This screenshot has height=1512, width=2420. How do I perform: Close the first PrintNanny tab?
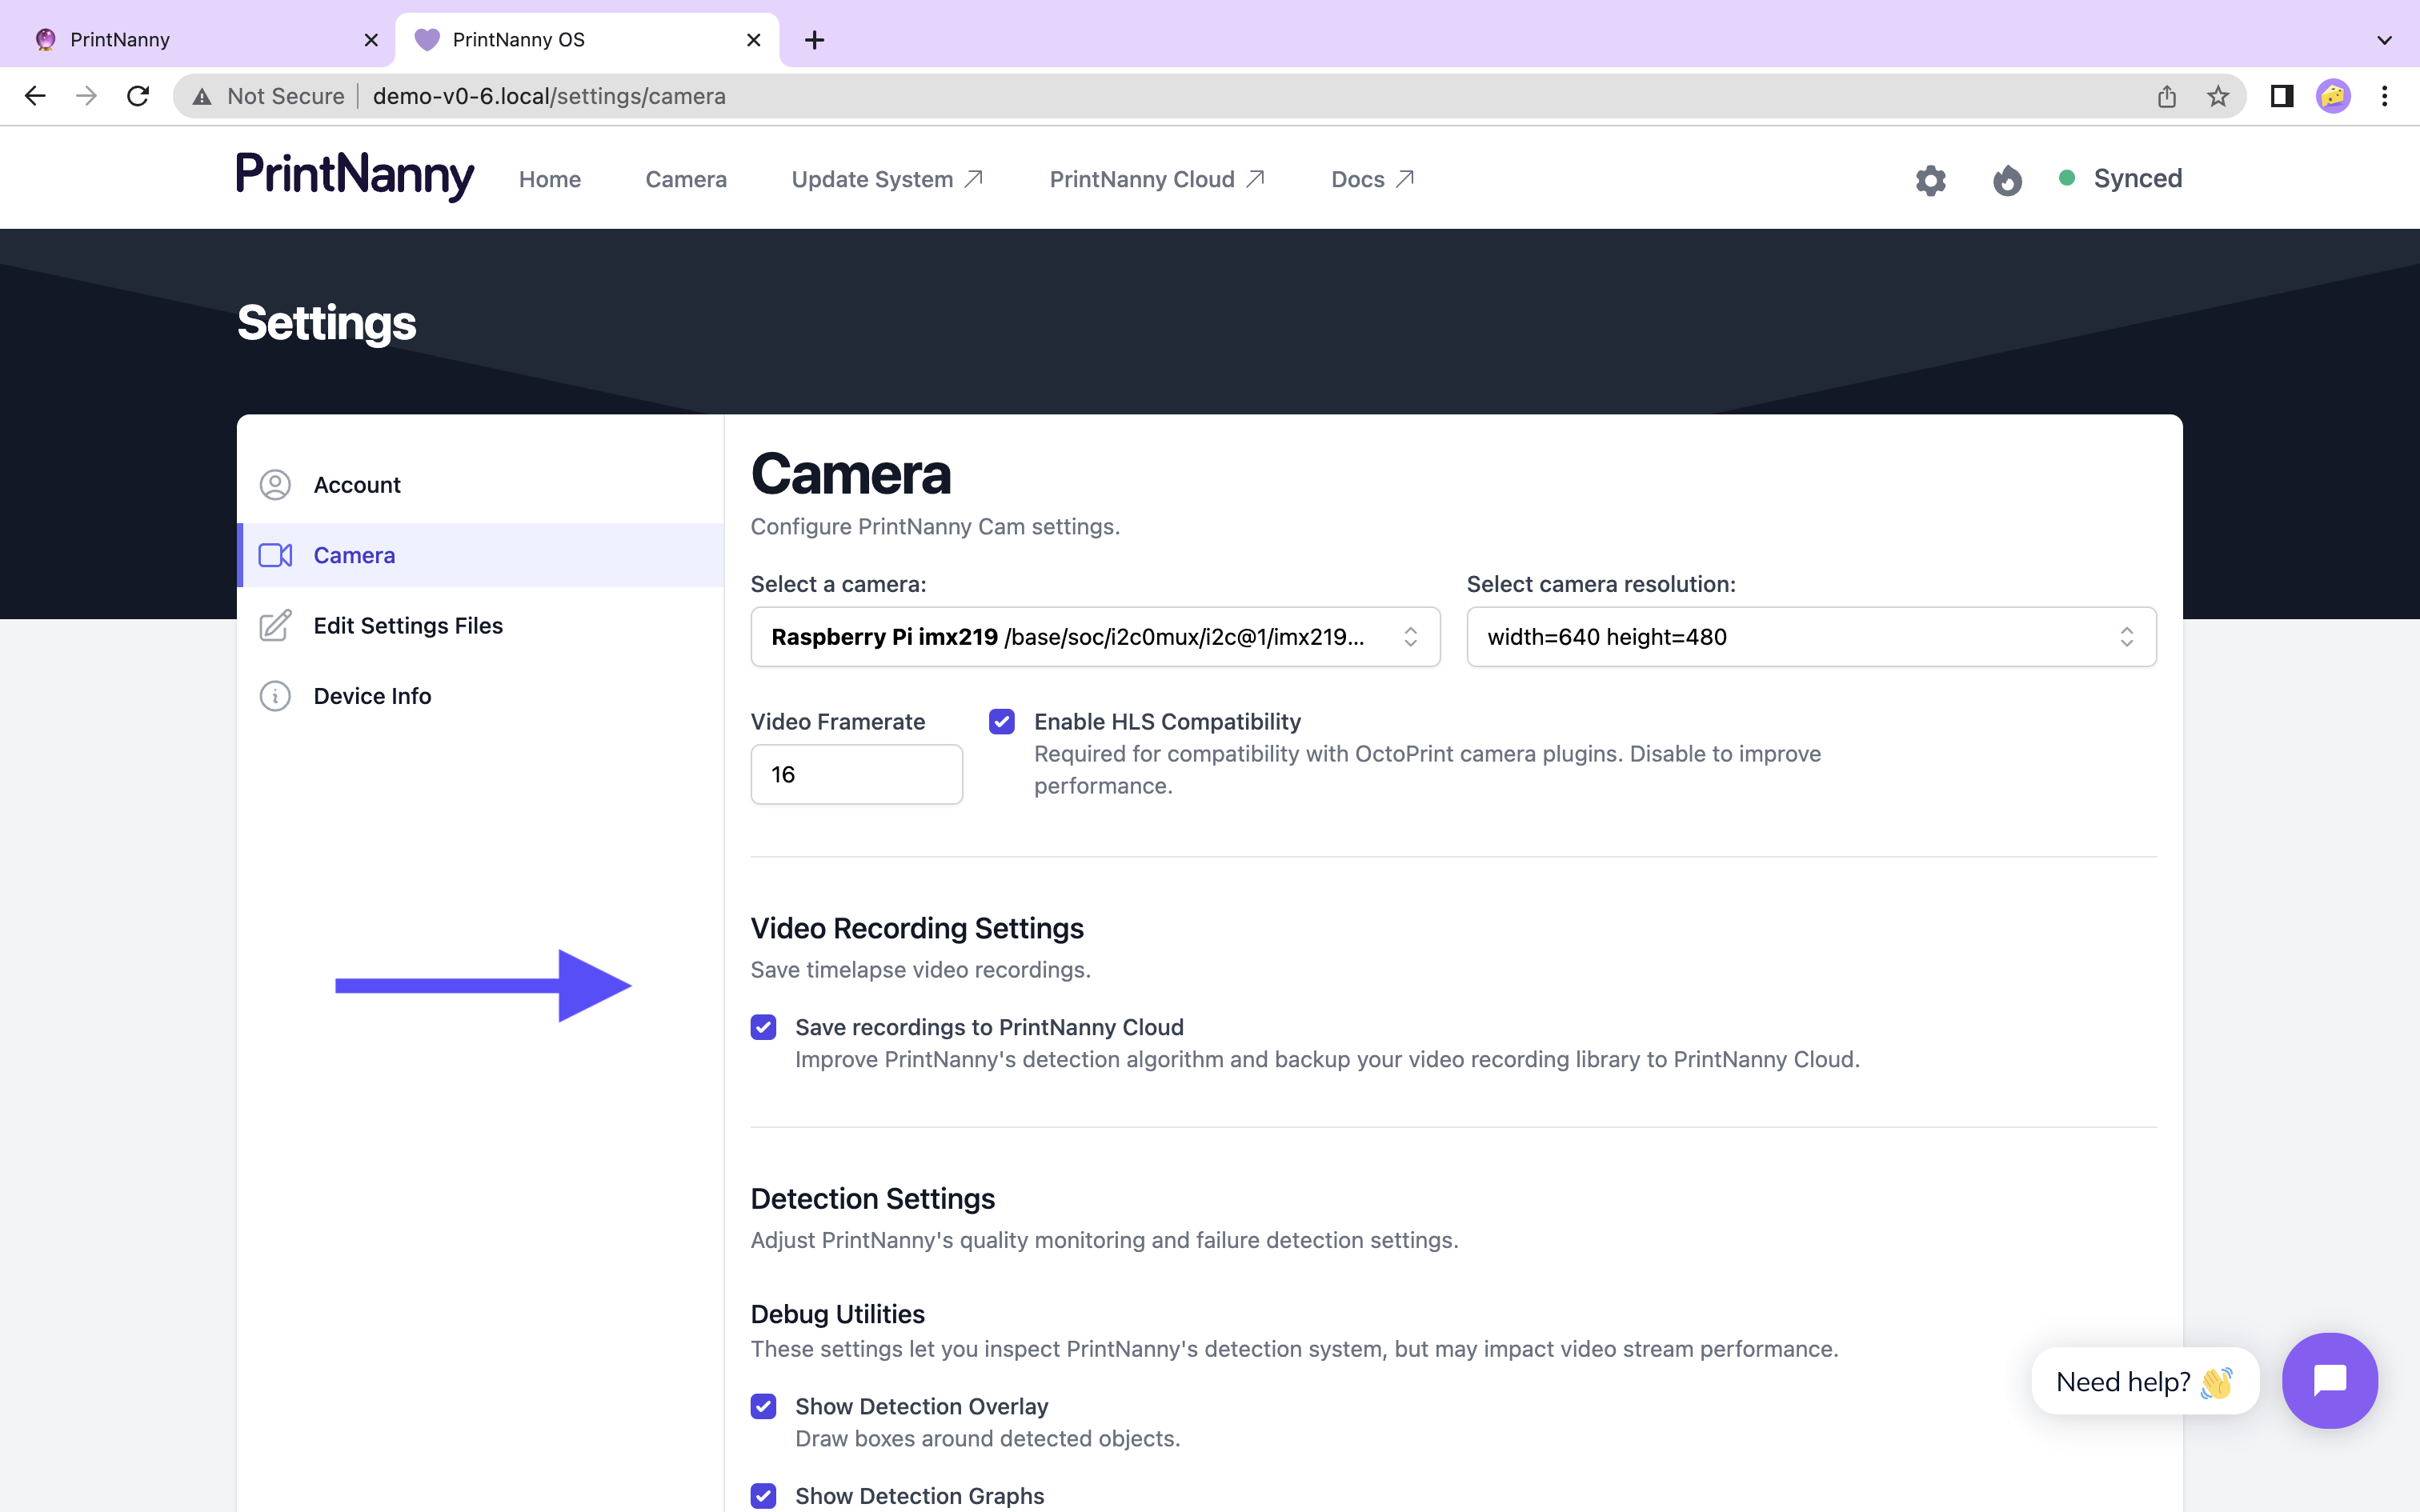(371, 40)
